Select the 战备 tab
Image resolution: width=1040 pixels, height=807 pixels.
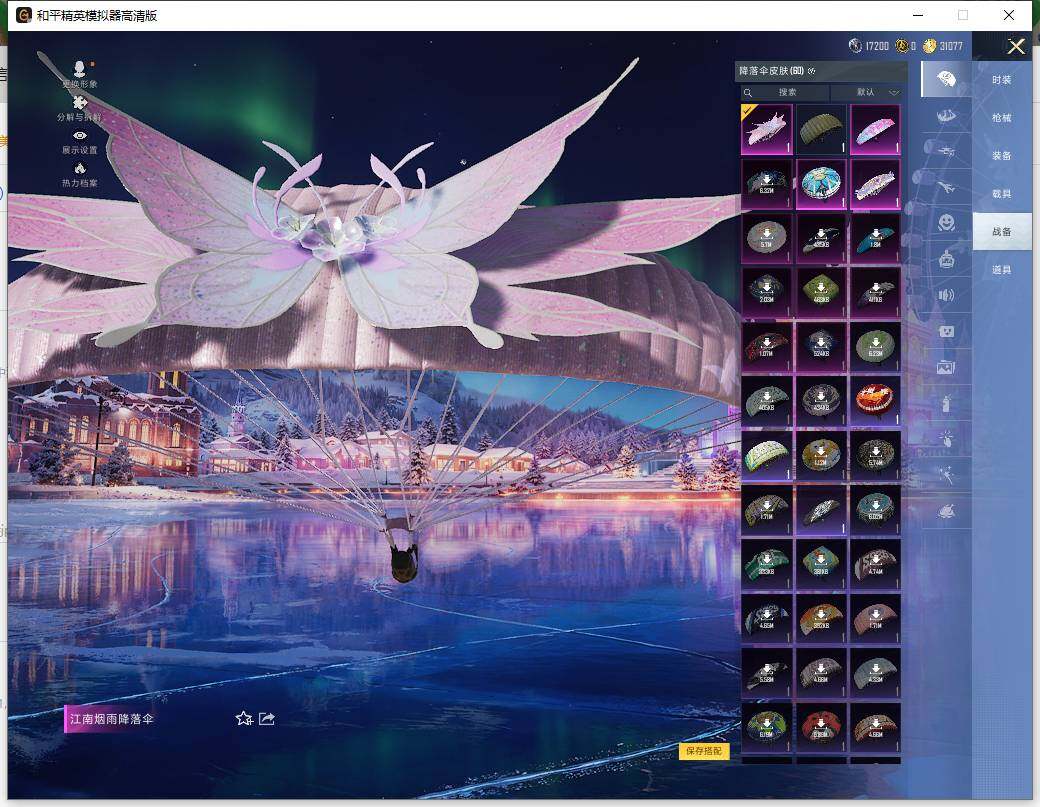click(1002, 231)
